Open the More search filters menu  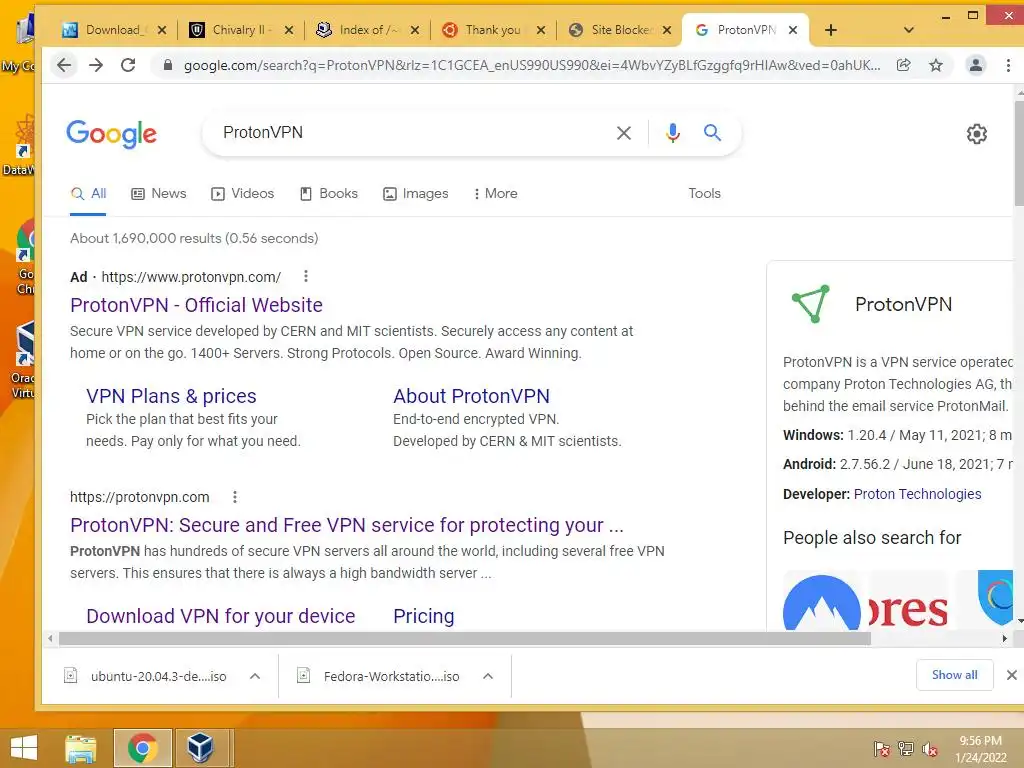pyautogui.click(x=495, y=194)
